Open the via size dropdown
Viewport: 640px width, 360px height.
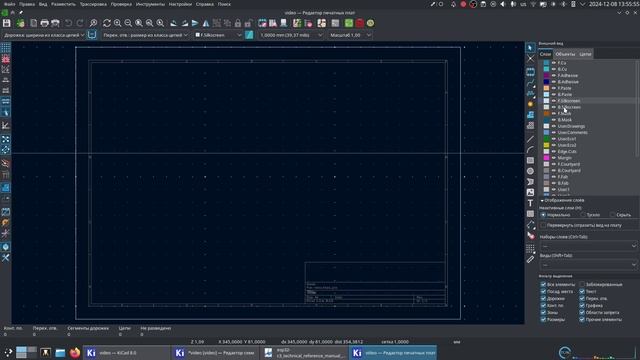(x=145, y=35)
